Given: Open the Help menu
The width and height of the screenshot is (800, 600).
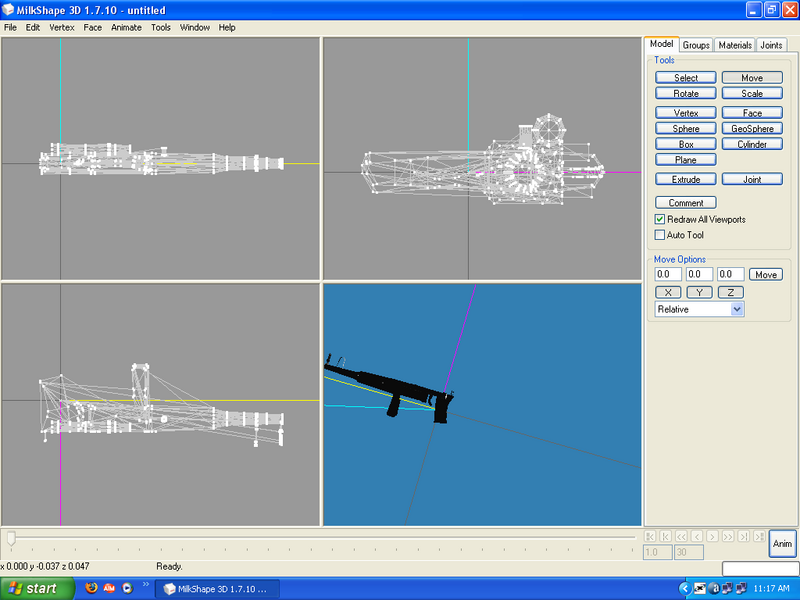Looking at the screenshot, I should tap(227, 28).
